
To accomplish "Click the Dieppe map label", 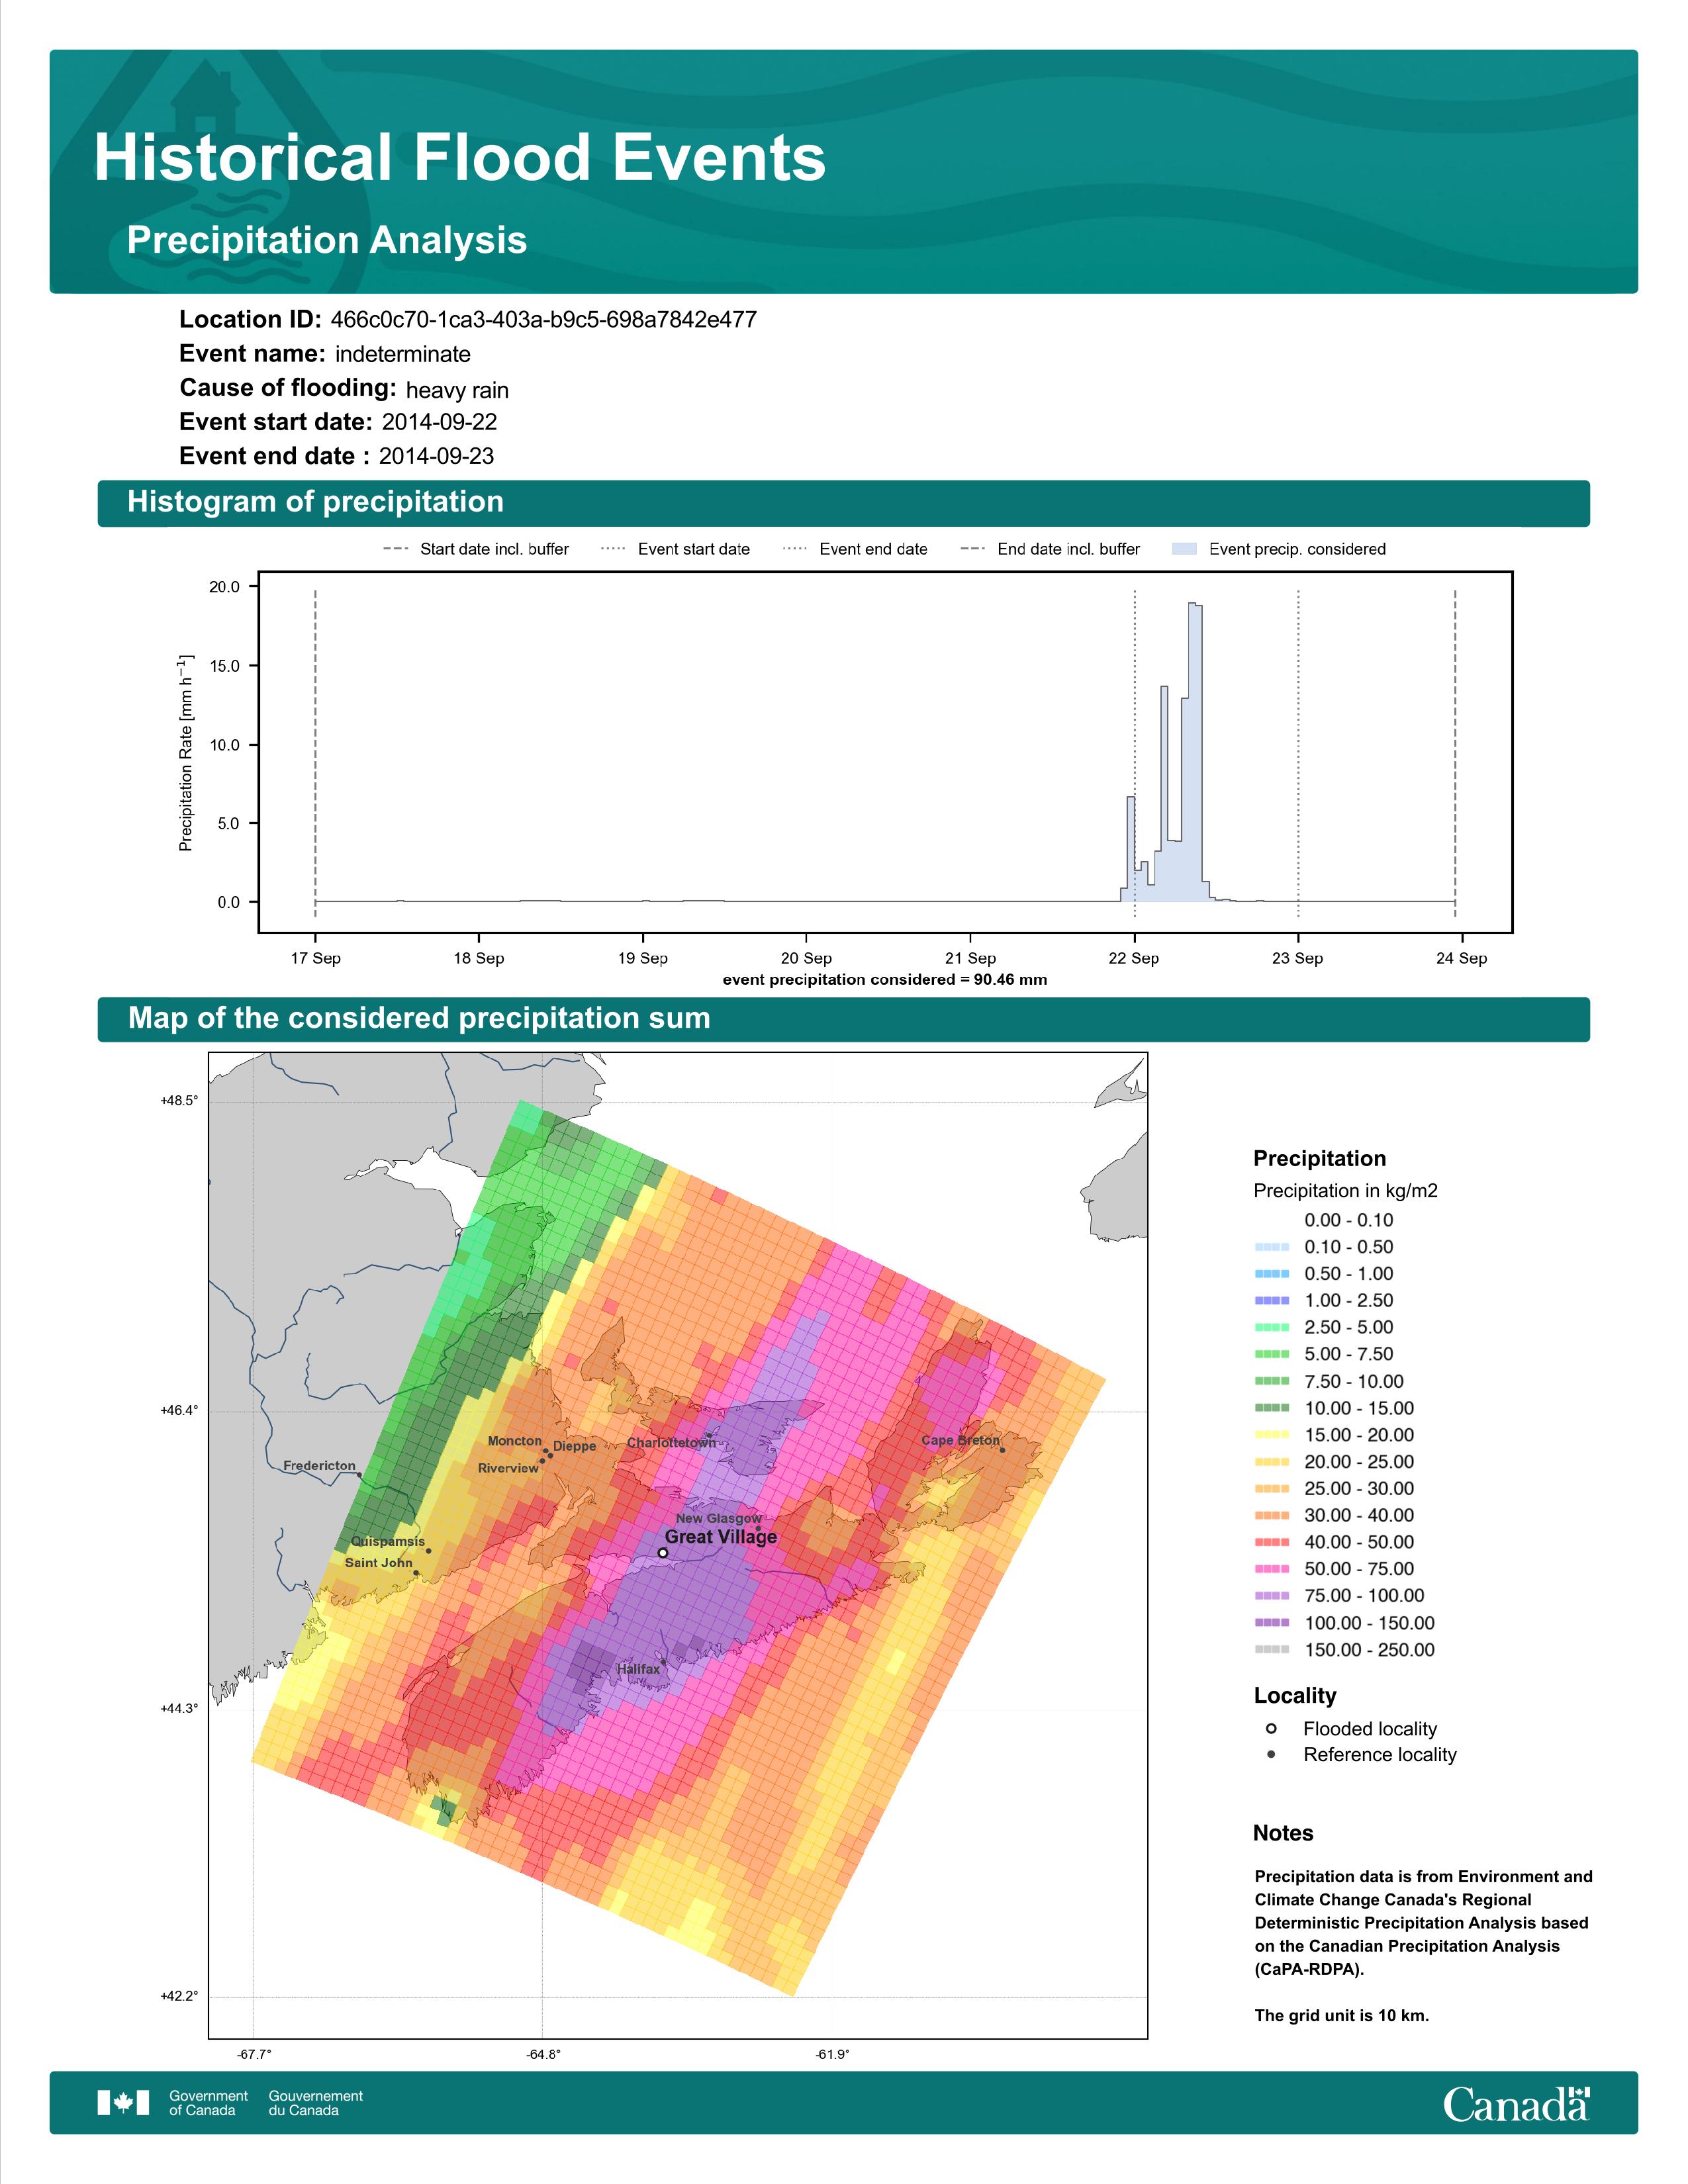I will 575,1446.
